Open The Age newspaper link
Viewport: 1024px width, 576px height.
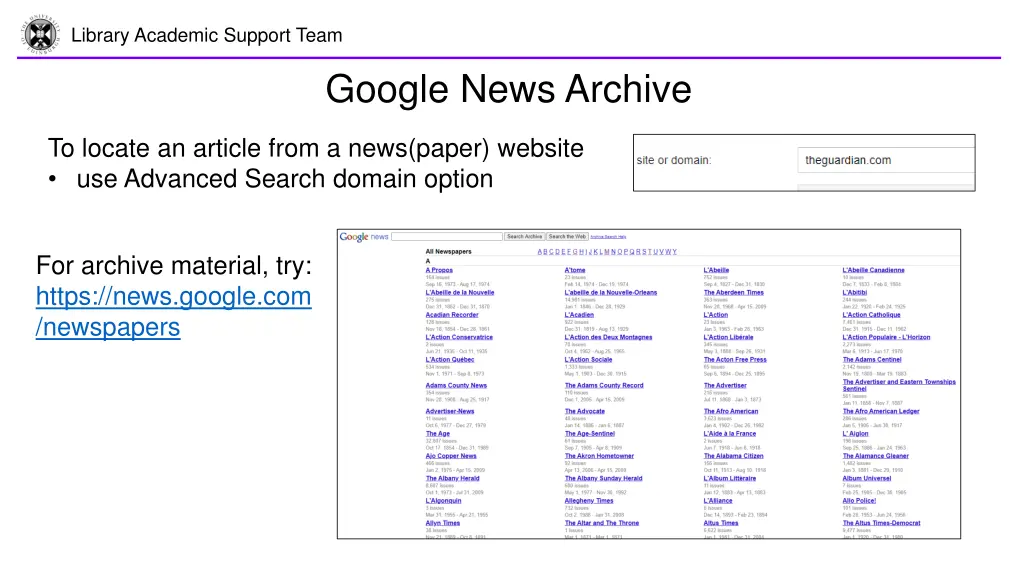[438, 434]
